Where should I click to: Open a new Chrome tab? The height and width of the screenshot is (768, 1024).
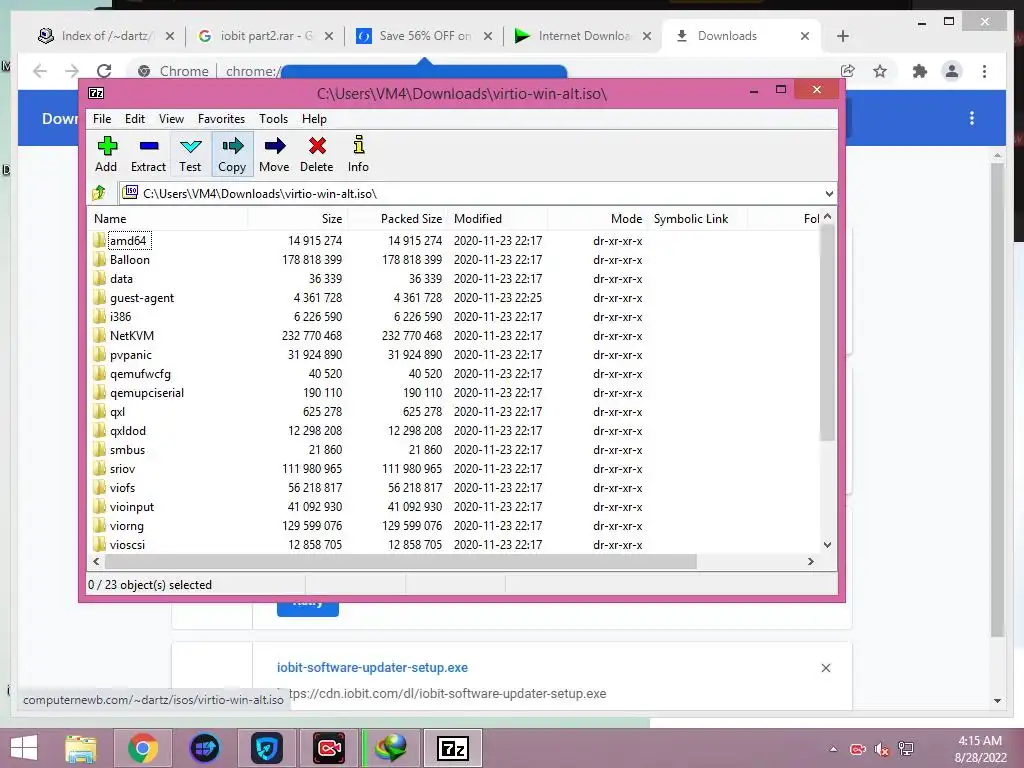(842, 36)
